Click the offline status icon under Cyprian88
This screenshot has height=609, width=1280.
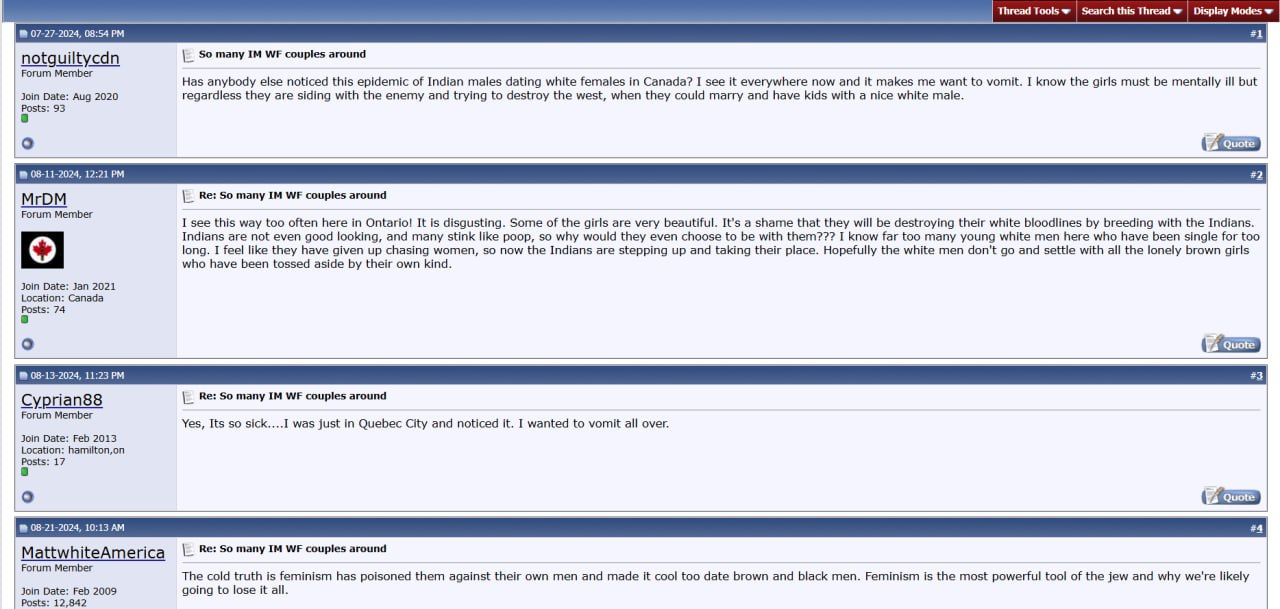point(28,496)
